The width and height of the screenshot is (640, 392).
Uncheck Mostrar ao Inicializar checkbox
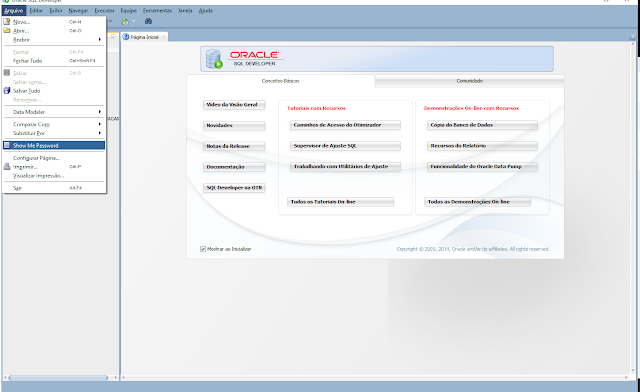pos(203,249)
